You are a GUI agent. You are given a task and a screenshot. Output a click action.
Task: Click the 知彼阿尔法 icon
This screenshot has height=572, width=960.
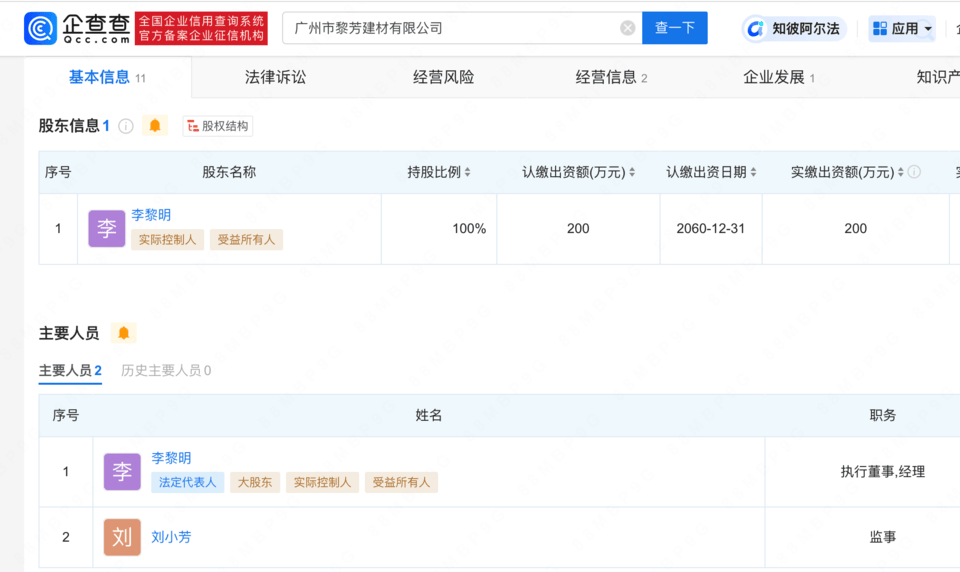755,29
